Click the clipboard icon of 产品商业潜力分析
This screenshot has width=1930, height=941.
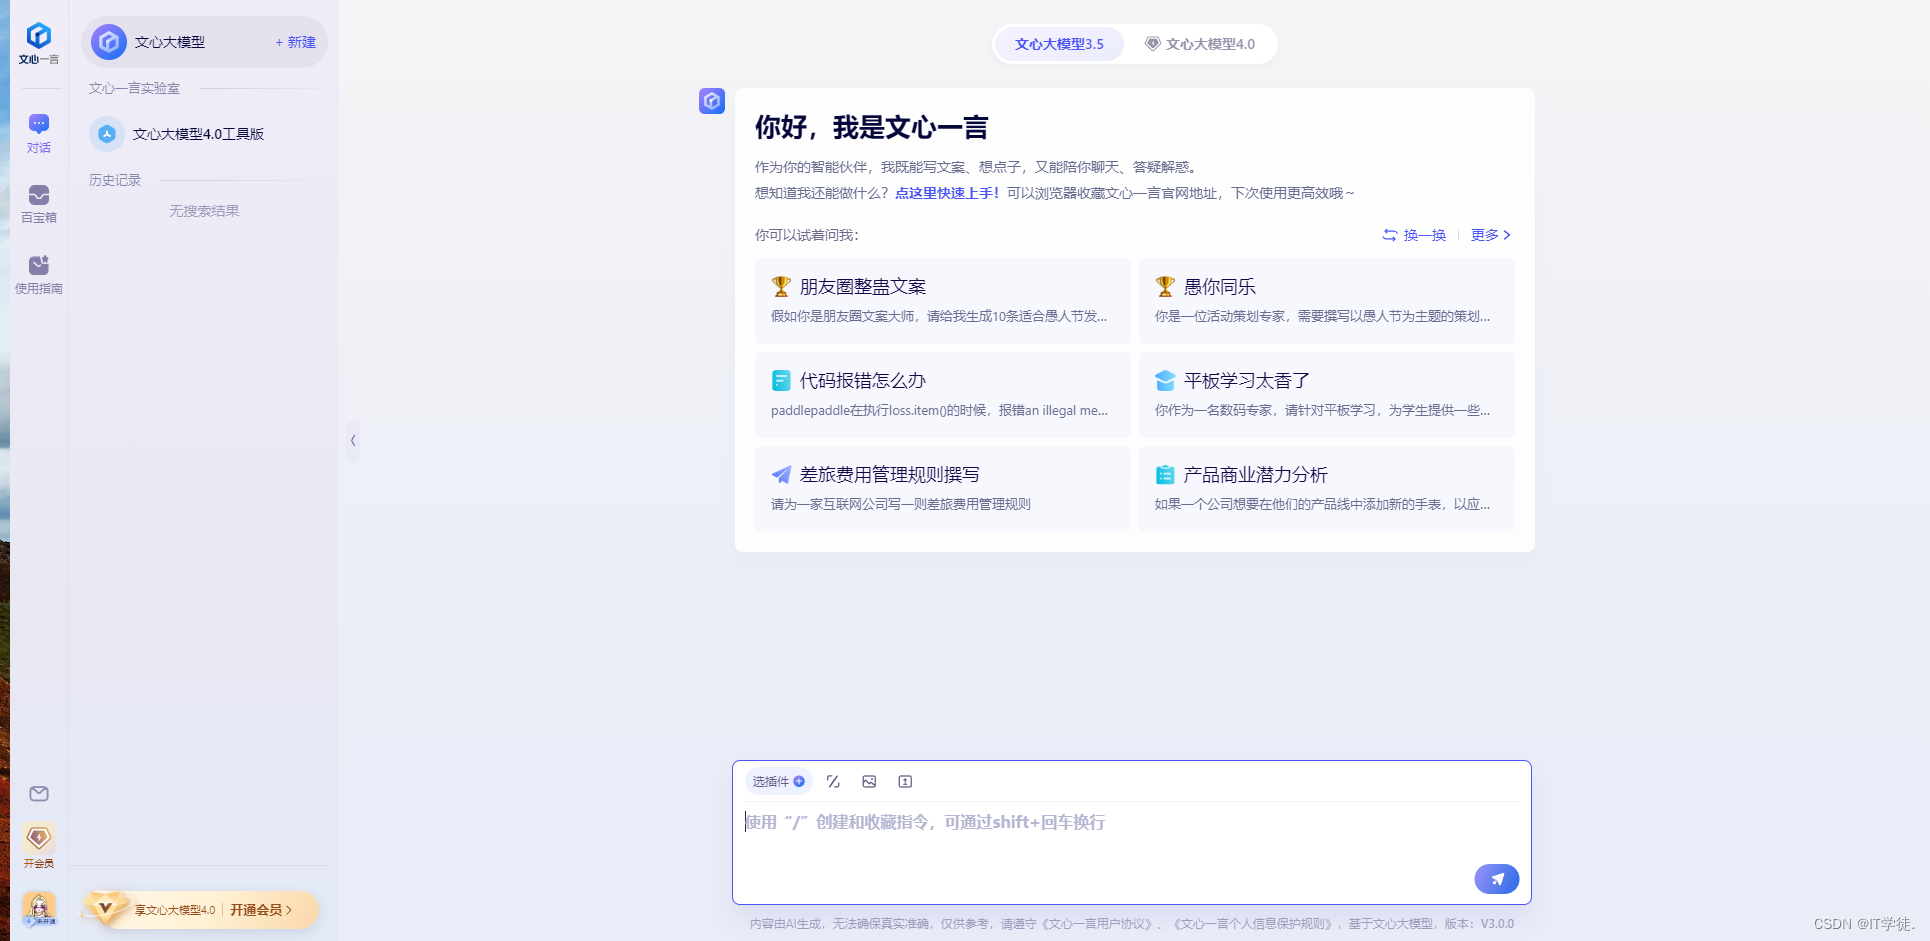tap(1165, 475)
